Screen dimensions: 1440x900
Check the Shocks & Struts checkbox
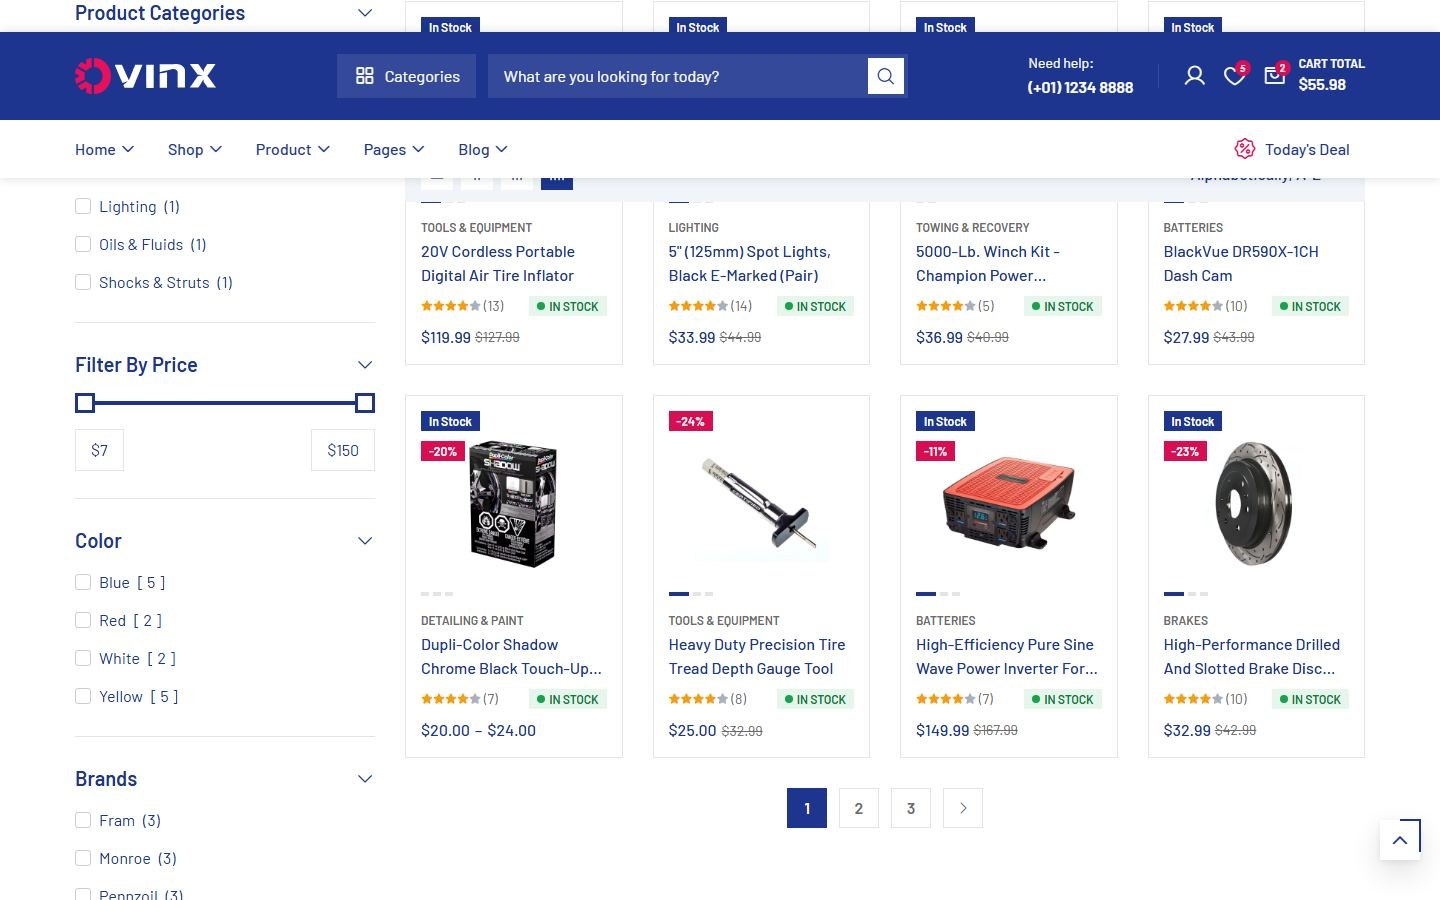(x=83, y=282)
